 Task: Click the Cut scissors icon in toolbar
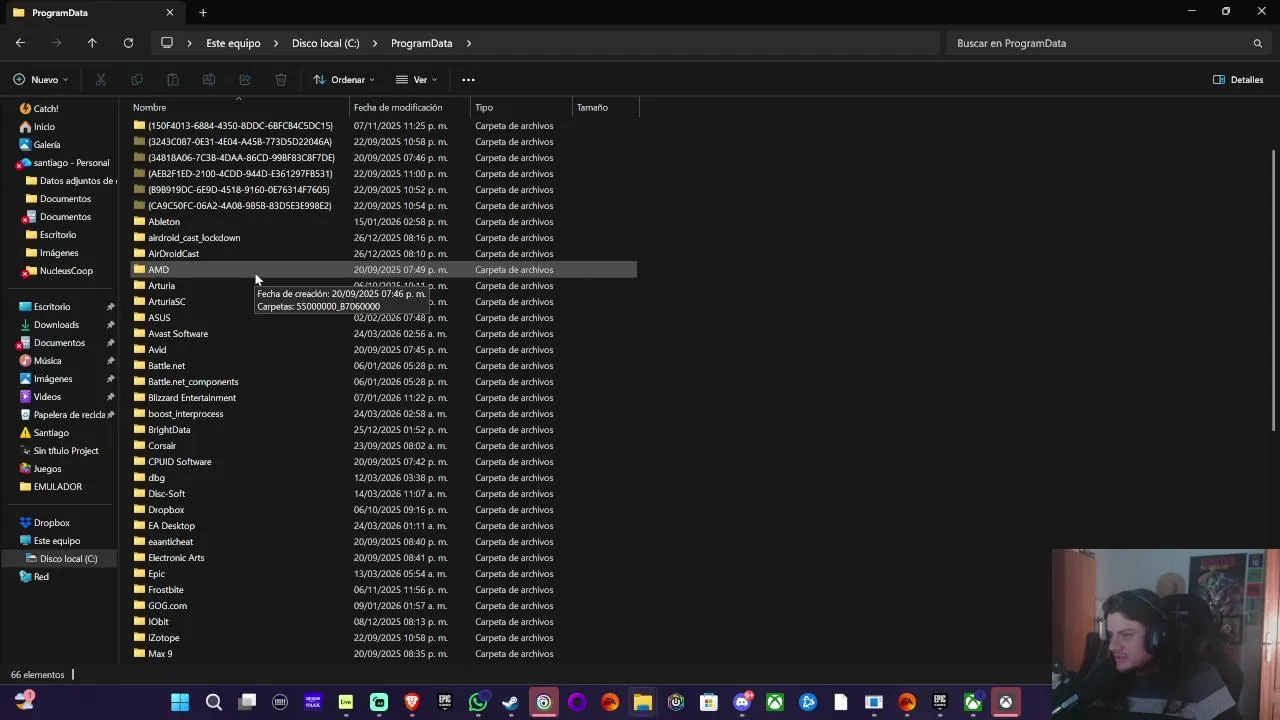101,80
